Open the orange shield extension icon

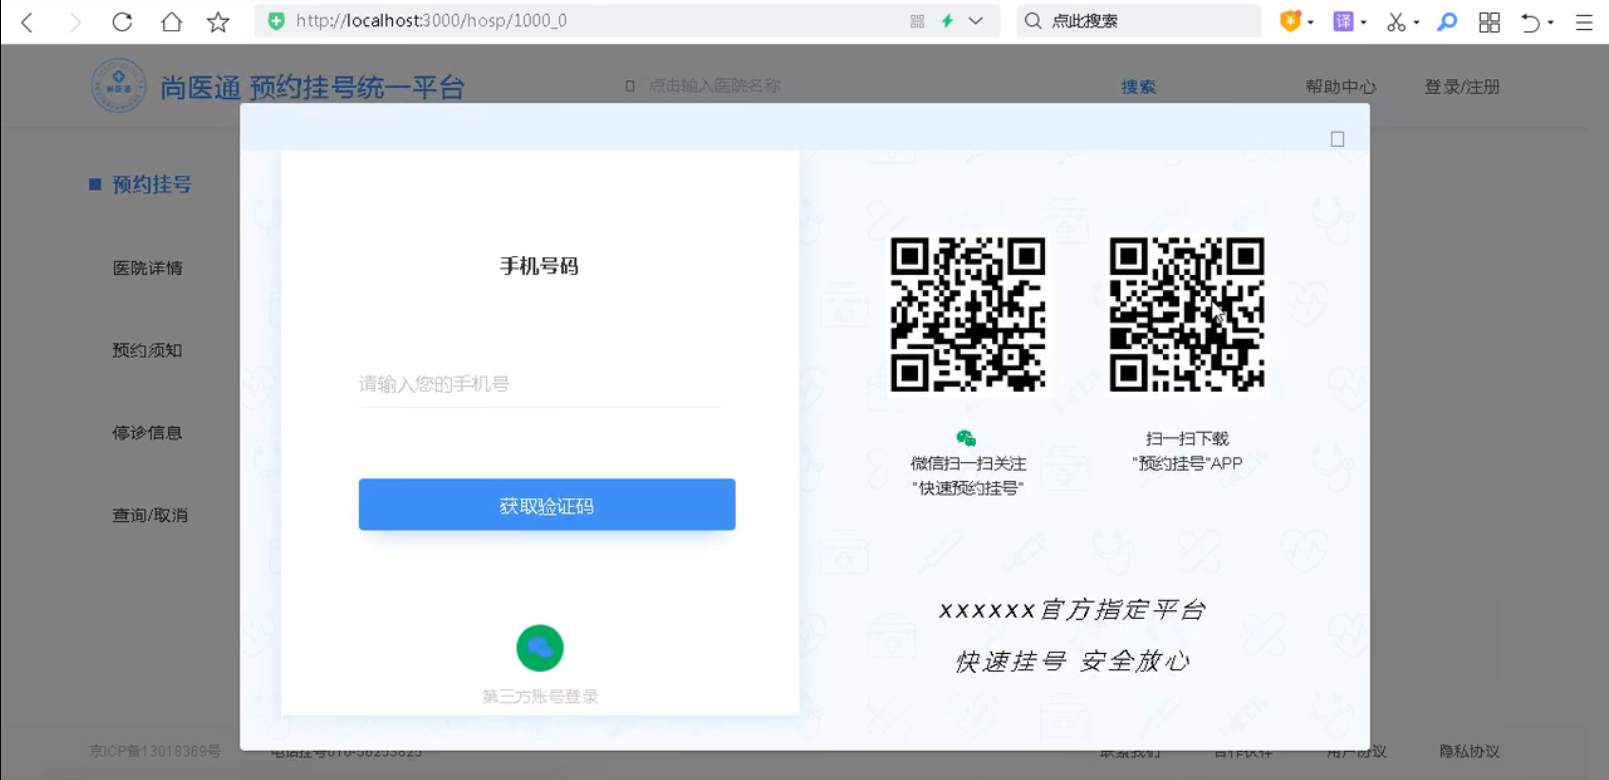[1290, 21]
